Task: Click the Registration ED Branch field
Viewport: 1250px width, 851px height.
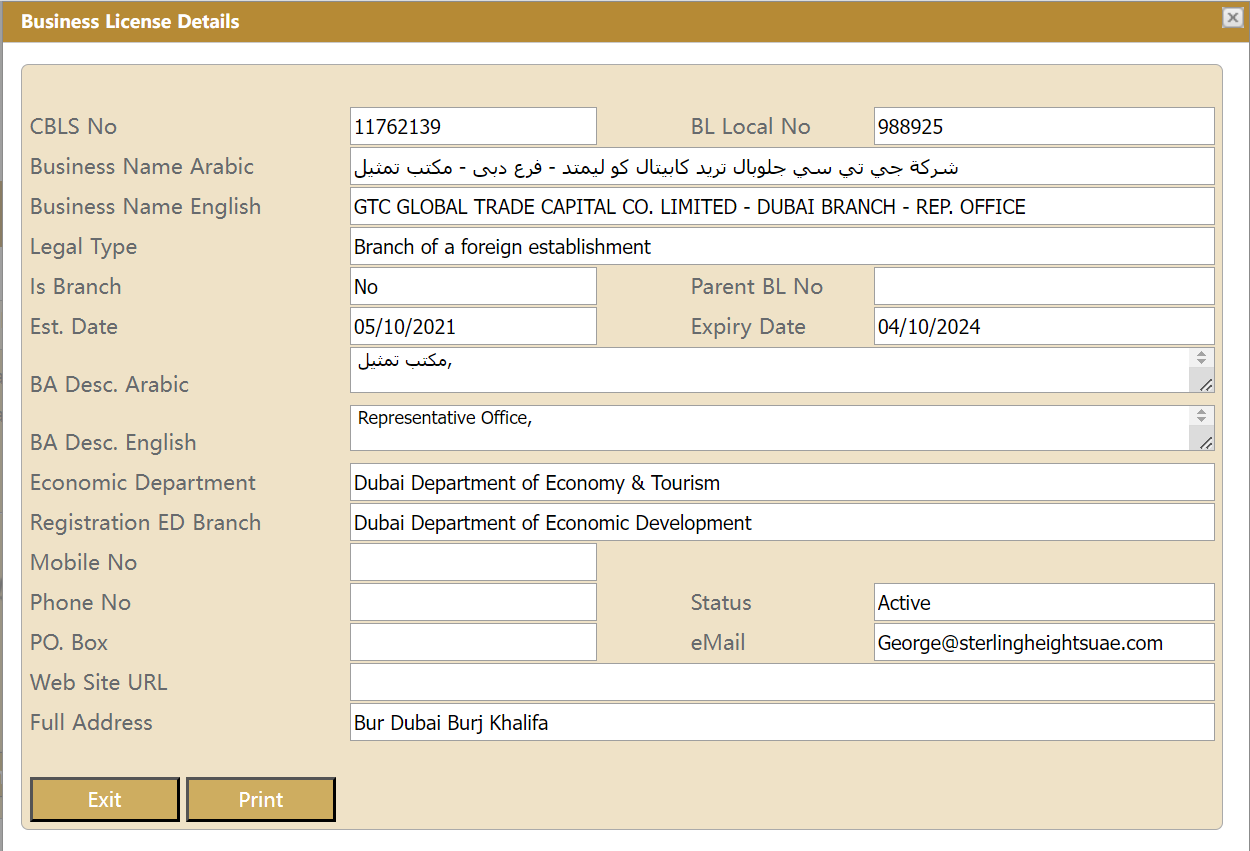Action: pyautogui.click(x=782, y=522)
